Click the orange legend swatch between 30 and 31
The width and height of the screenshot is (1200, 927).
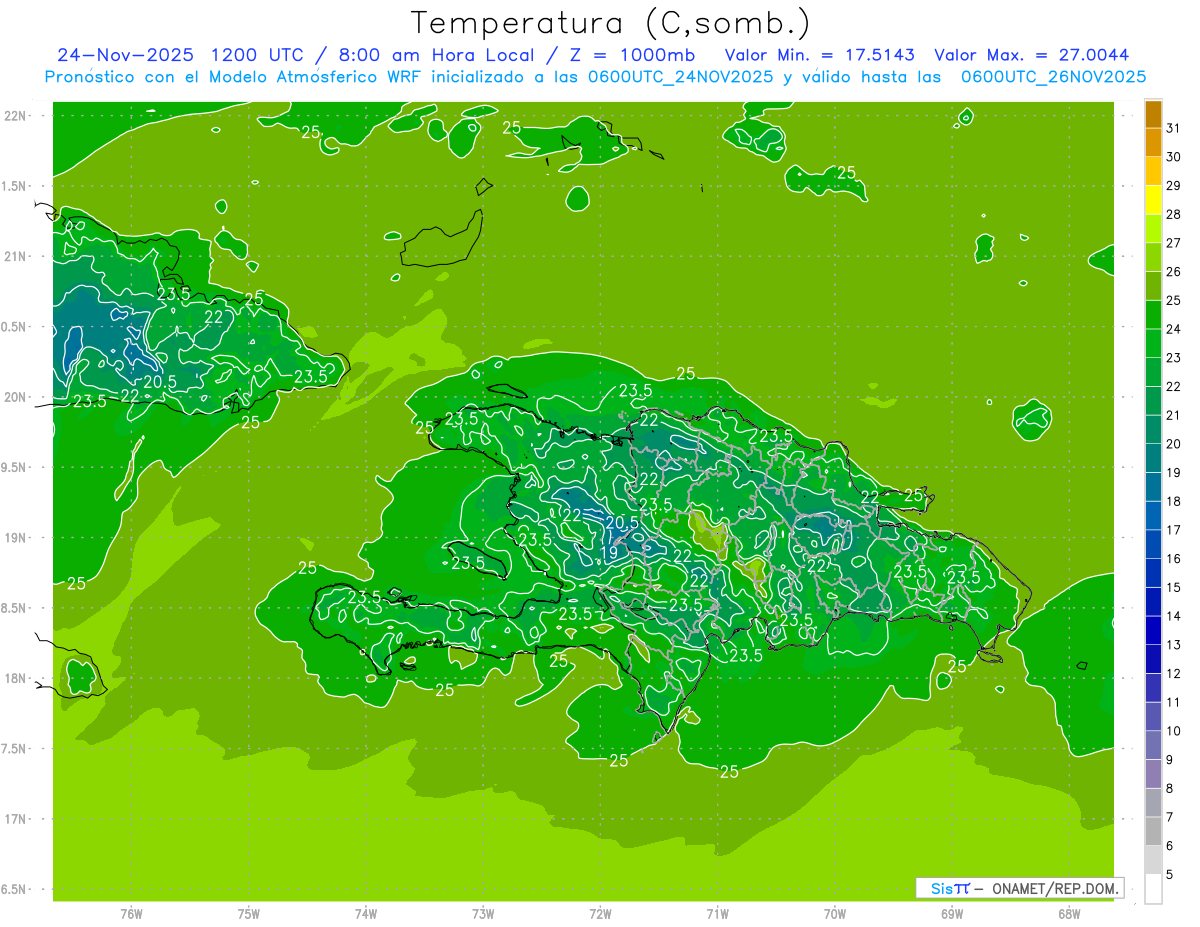click(x=1153, y=143)
